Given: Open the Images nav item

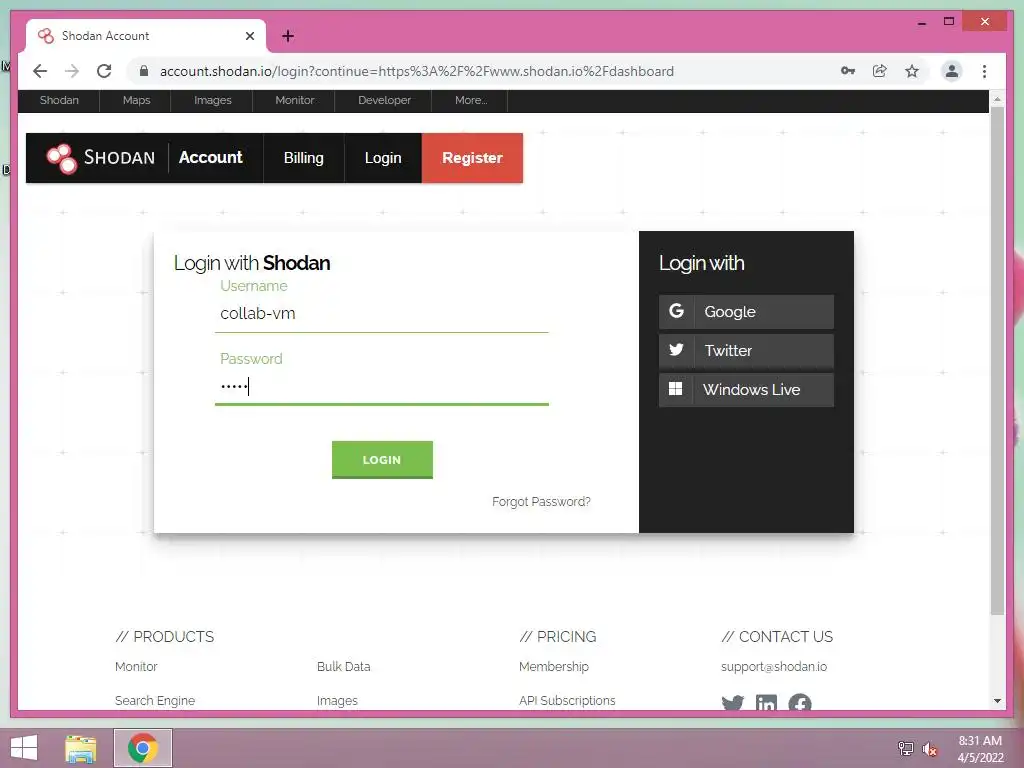Looking at the screenshot, I should [213, 101].
